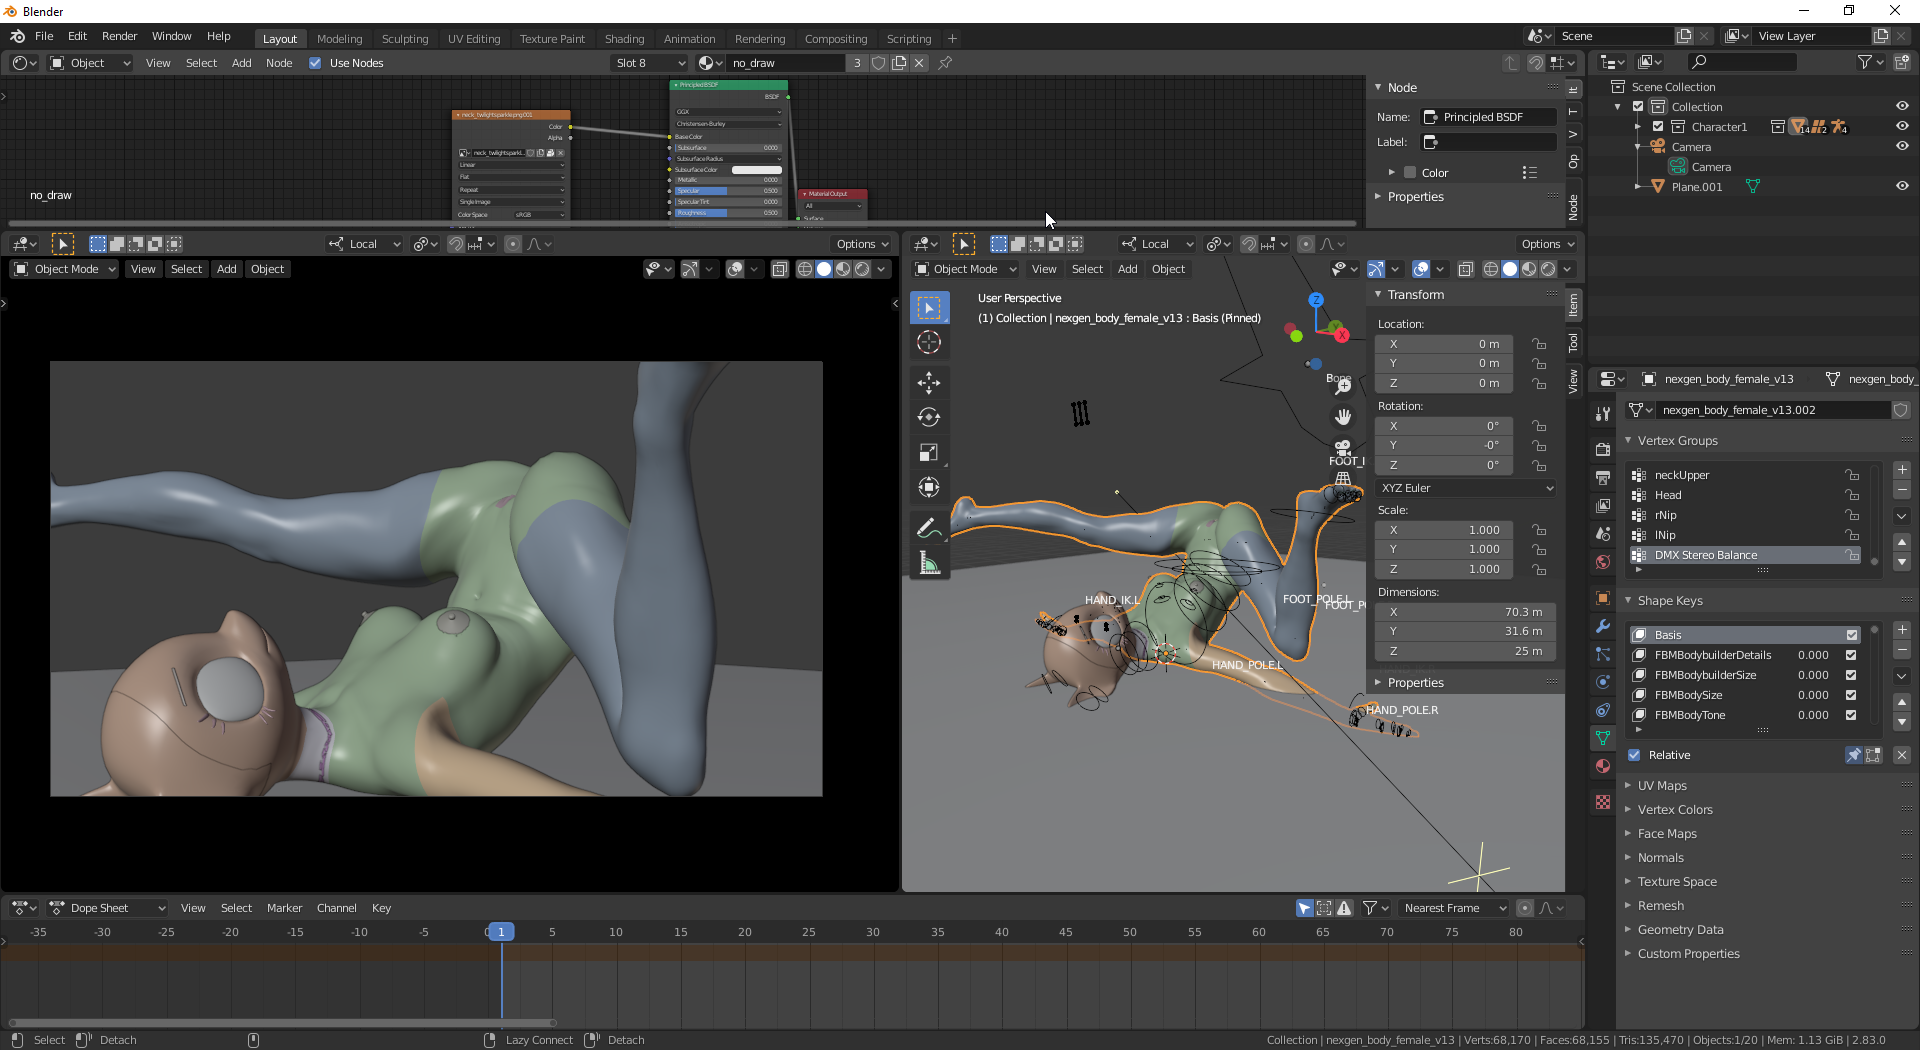Select the Rotate tool in viewport toolbar
1920x1050 pixels.
(x=929, y=418)
